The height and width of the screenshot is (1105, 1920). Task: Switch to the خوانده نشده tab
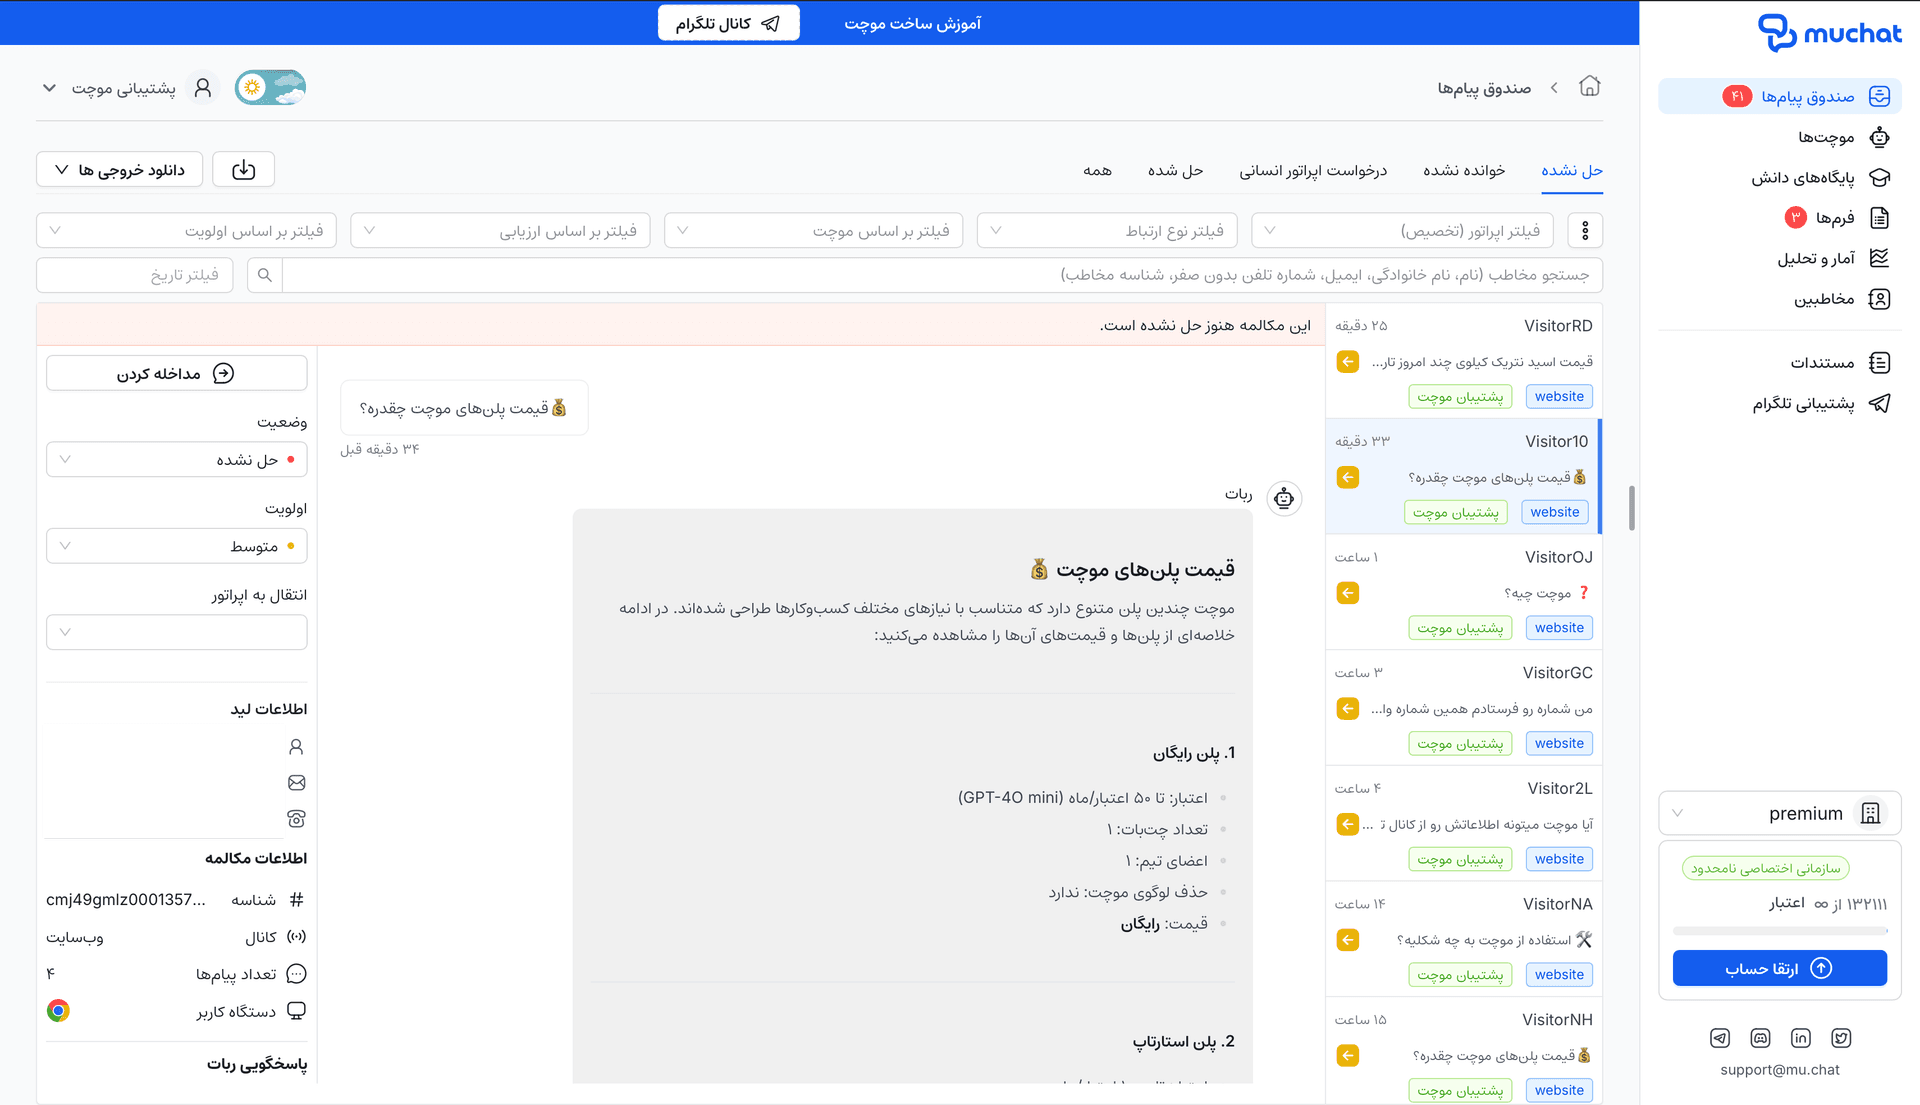pyautogui.click(x=1464, y=171)
